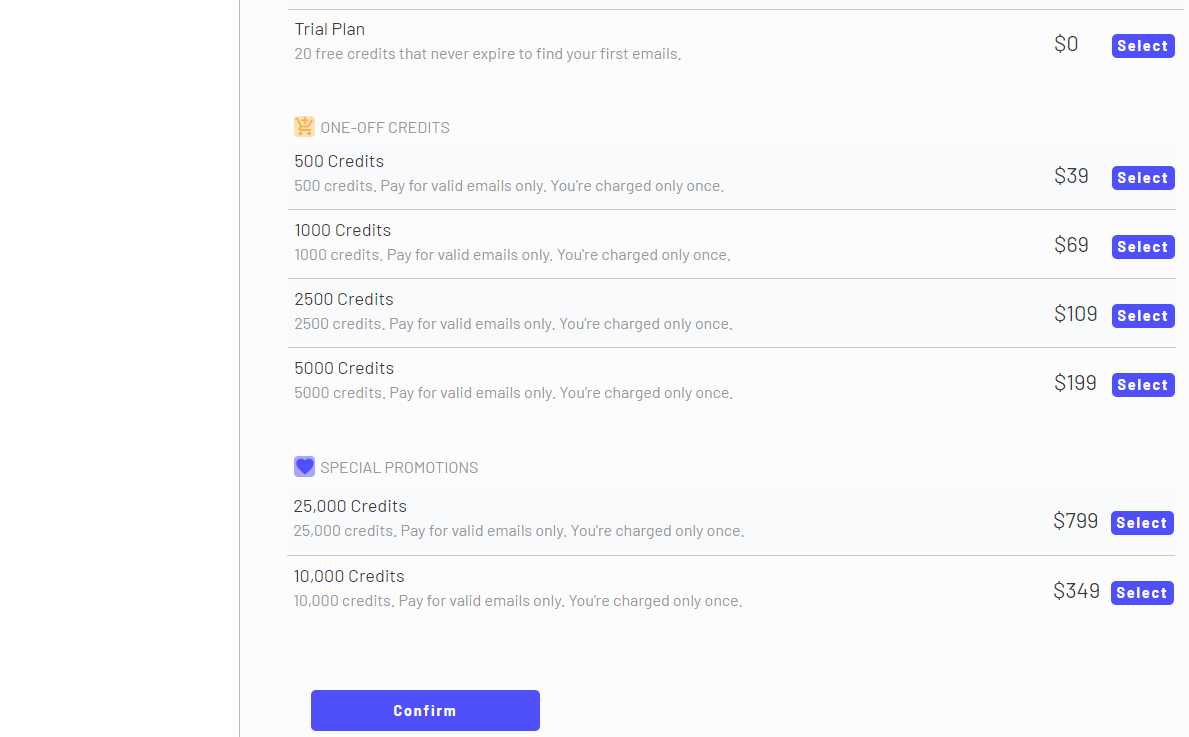Click the 5000 Credits plan title

pos(344,368)
